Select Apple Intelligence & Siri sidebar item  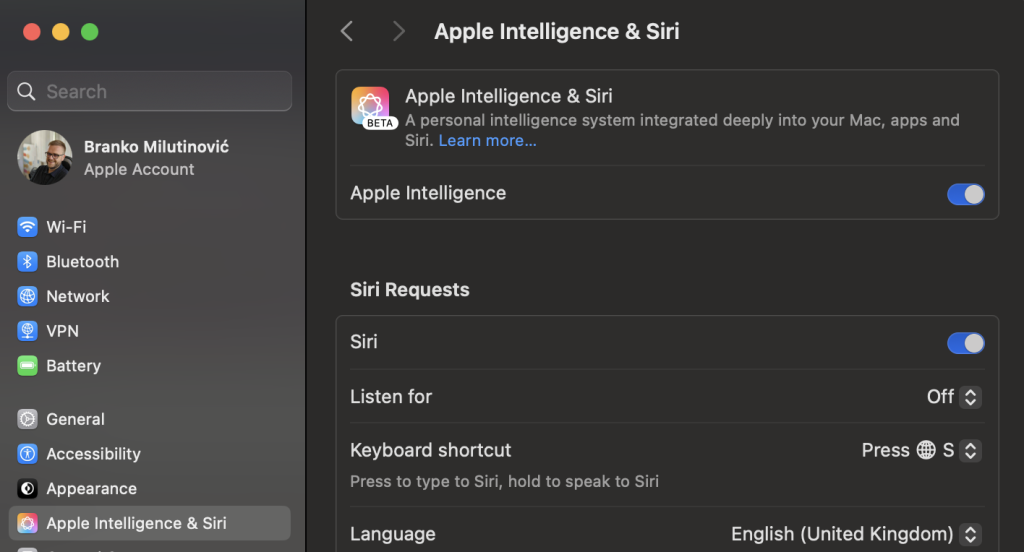tap(136, 523)
